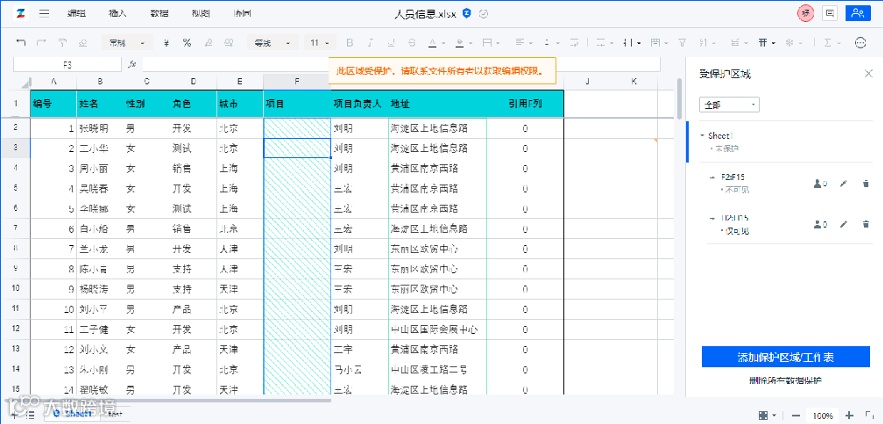Open the hamburger main menu
Viewport: 883px width, 424px height.
coord(44,14)
